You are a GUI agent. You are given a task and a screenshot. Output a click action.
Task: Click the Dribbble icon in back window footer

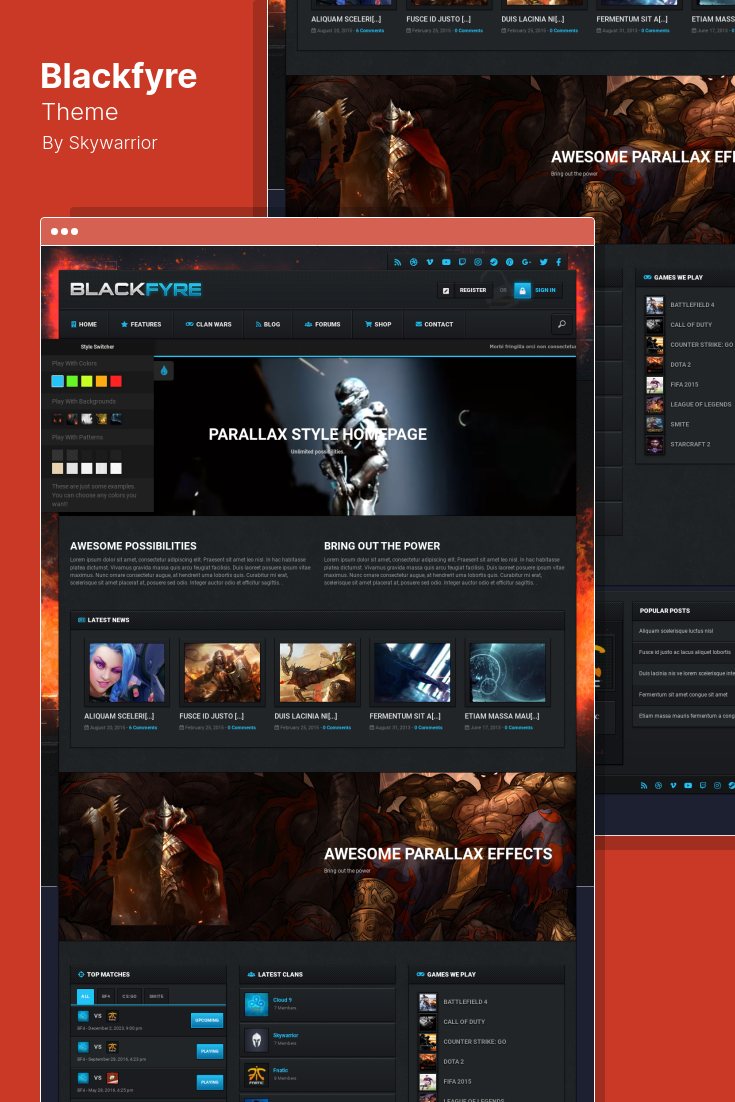pyautogui.click(x=658, y=786)
